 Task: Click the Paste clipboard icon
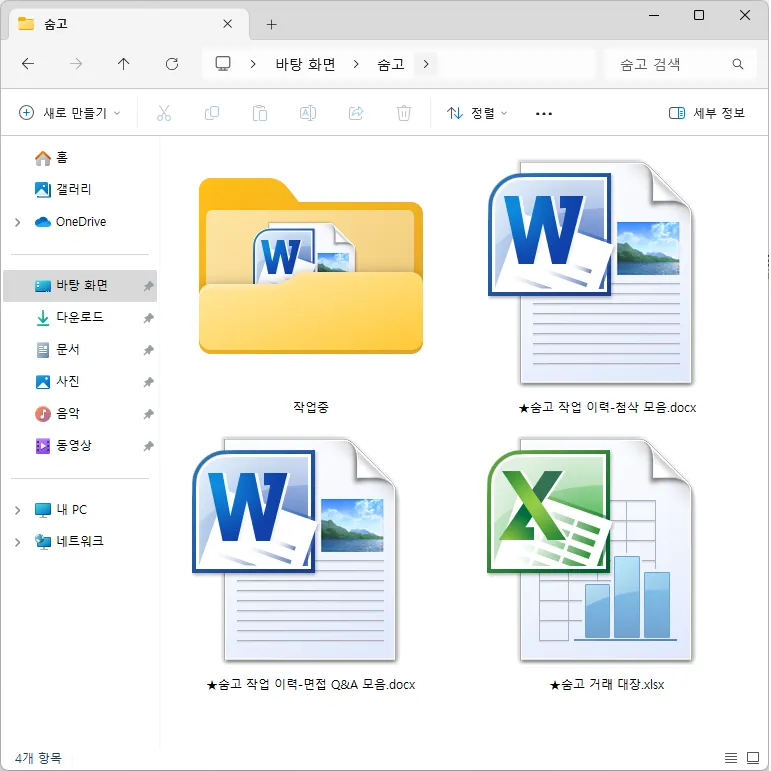click(260, 113)
